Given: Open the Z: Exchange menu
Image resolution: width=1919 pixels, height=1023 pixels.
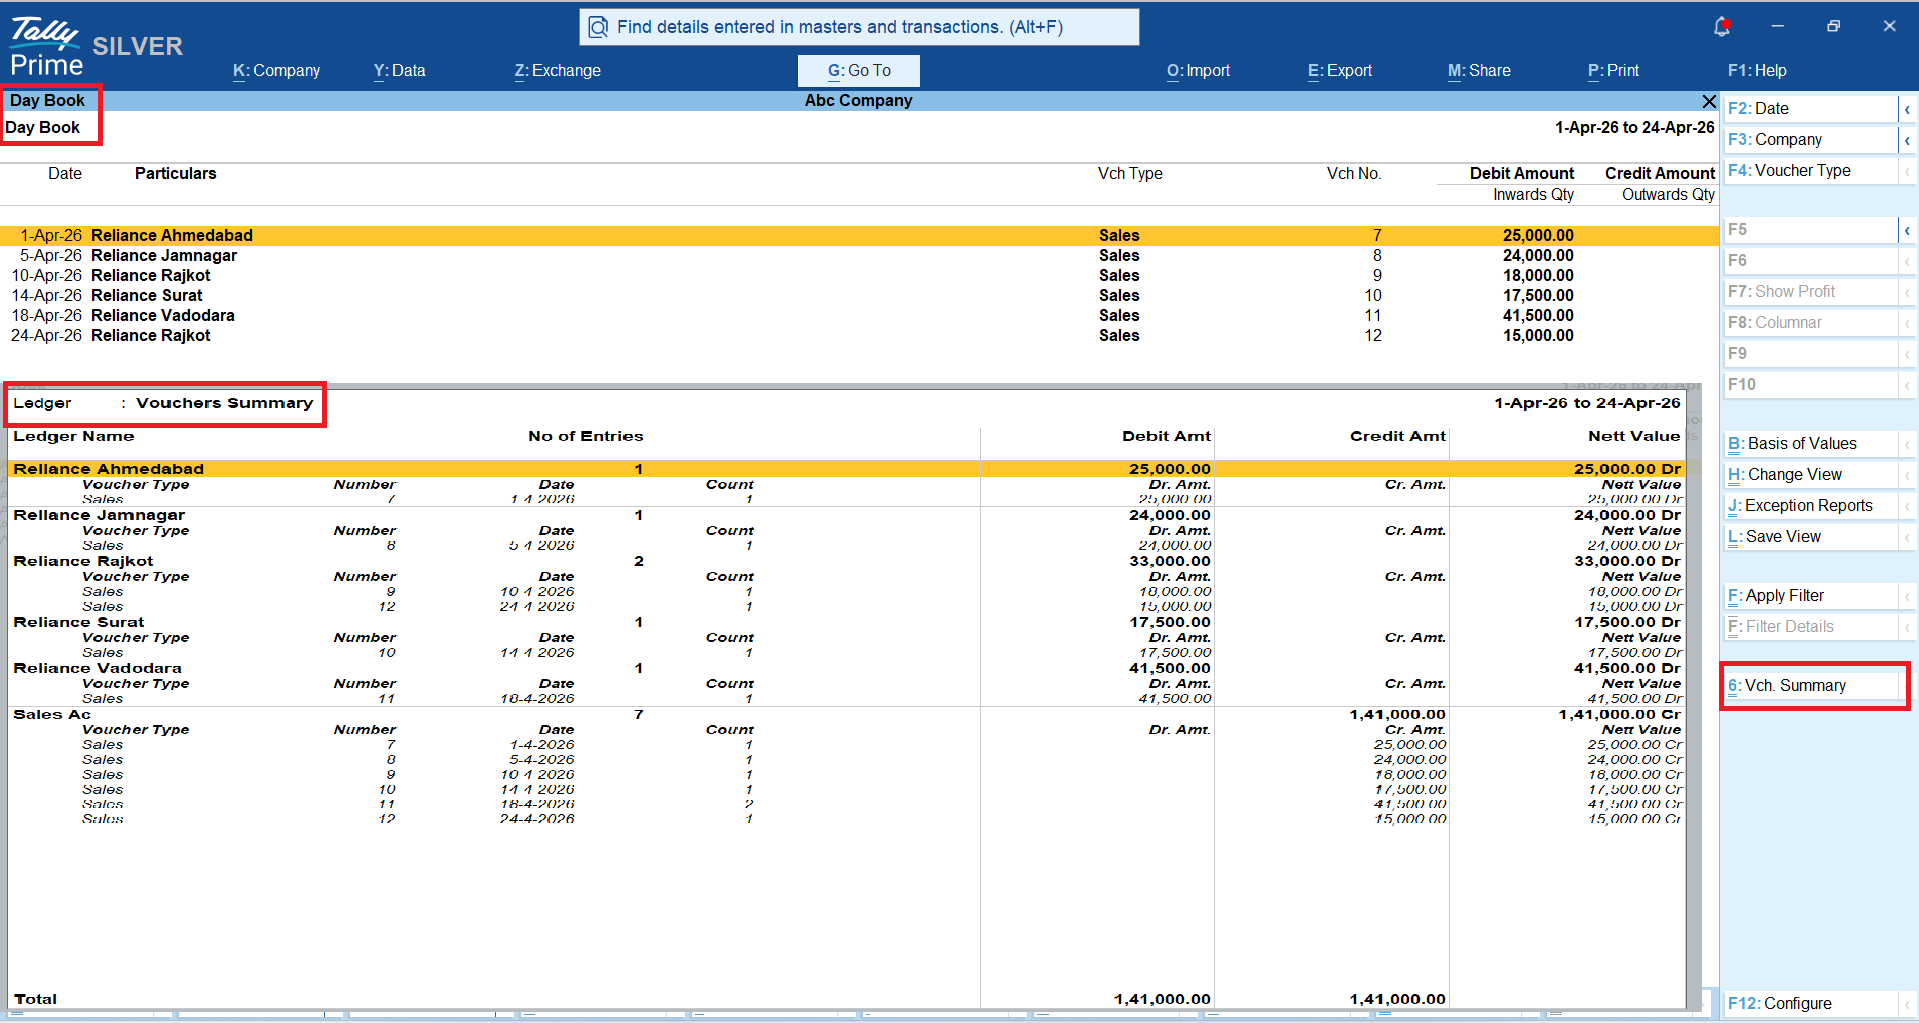Looking at the screenshot, I should [x=558, y=70].
